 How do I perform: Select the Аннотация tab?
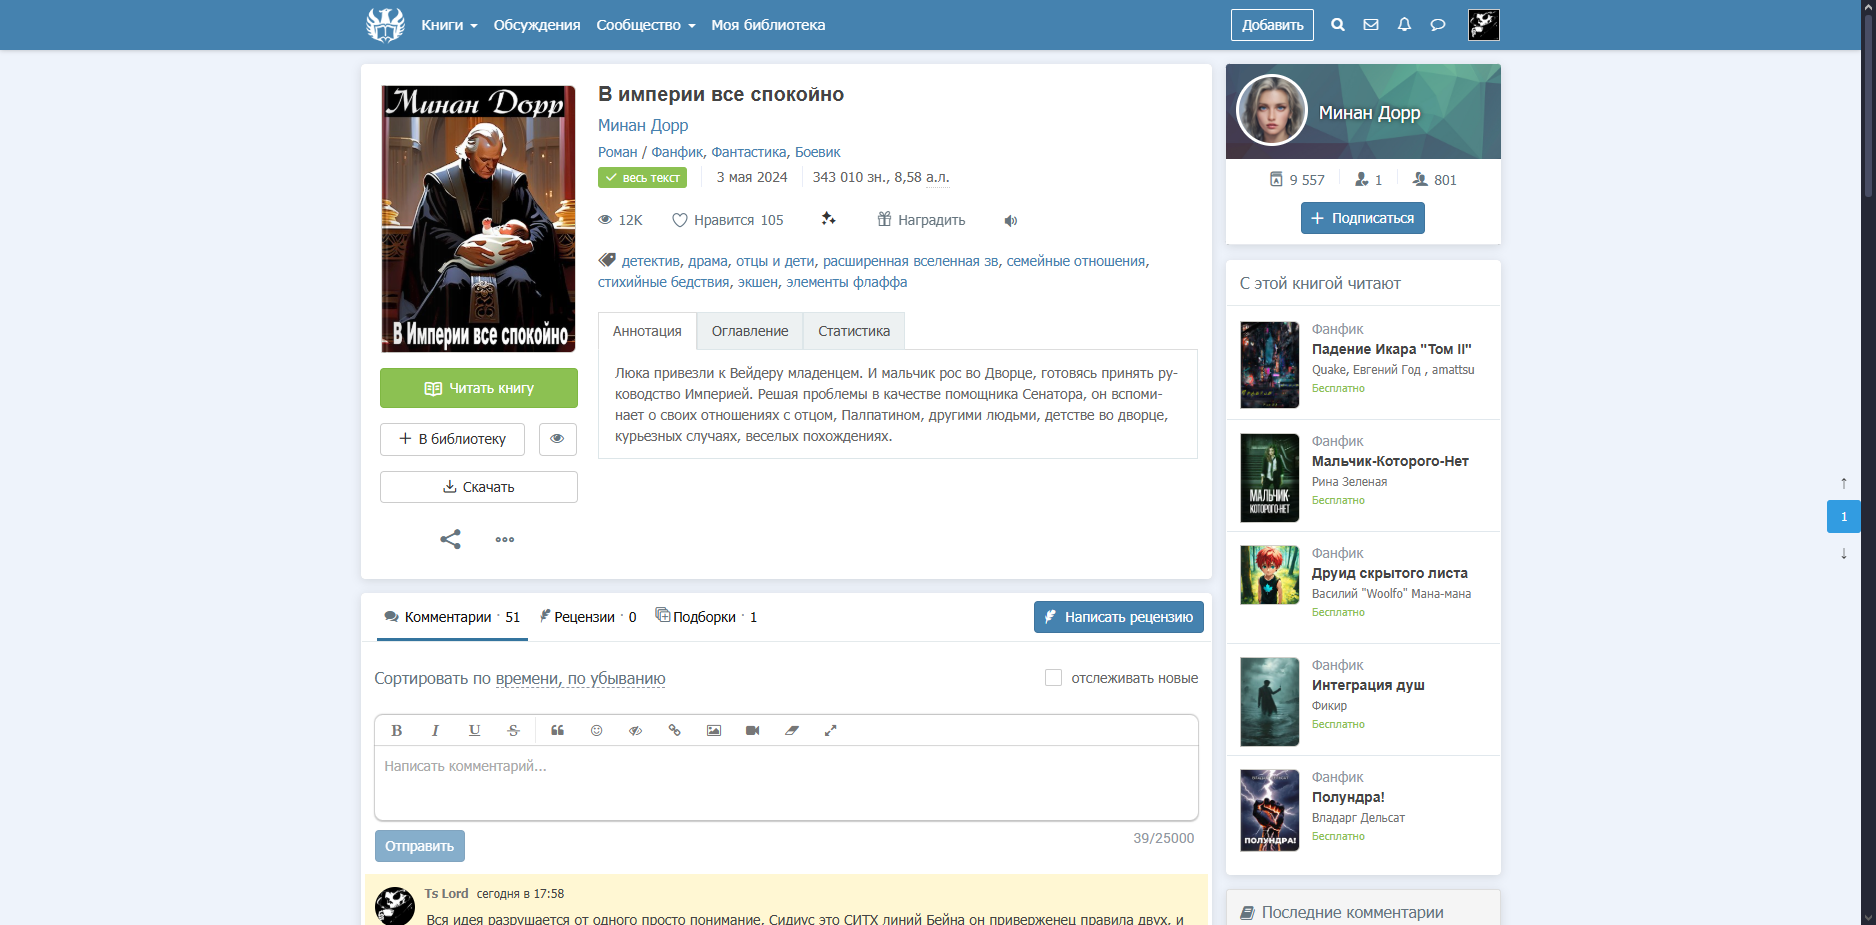pos(647,331)
